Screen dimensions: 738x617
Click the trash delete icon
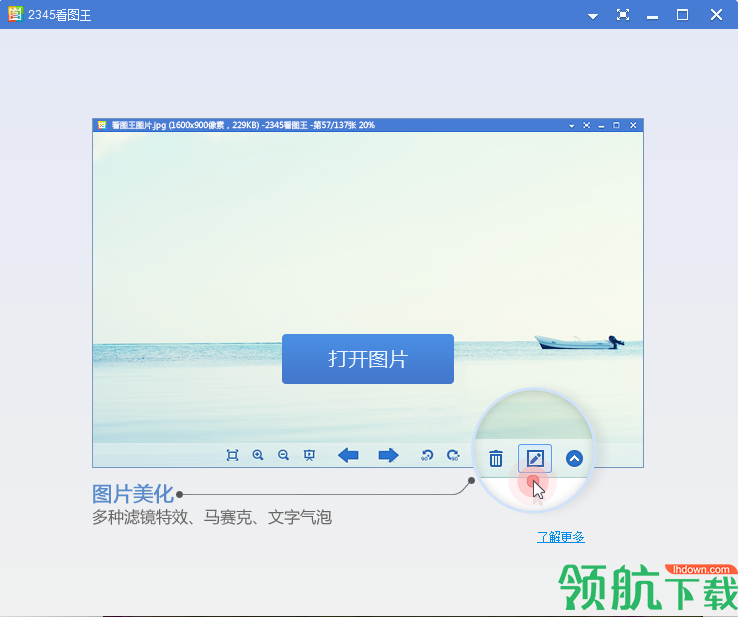tap(496, 458)
